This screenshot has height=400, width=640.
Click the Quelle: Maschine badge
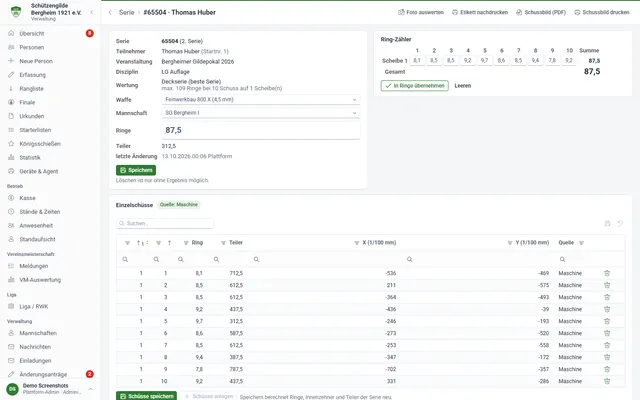pos(179,204)
